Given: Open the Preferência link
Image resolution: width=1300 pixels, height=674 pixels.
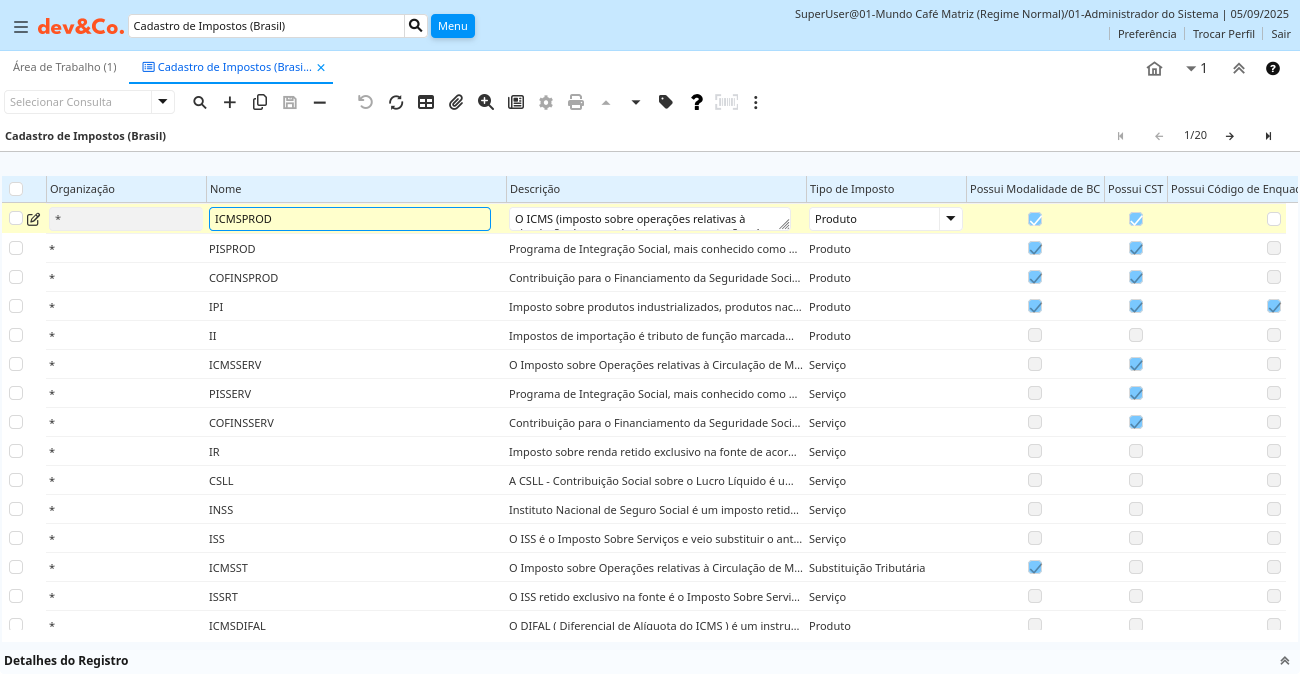Looking at the screenshot, I should point(1146,34).
